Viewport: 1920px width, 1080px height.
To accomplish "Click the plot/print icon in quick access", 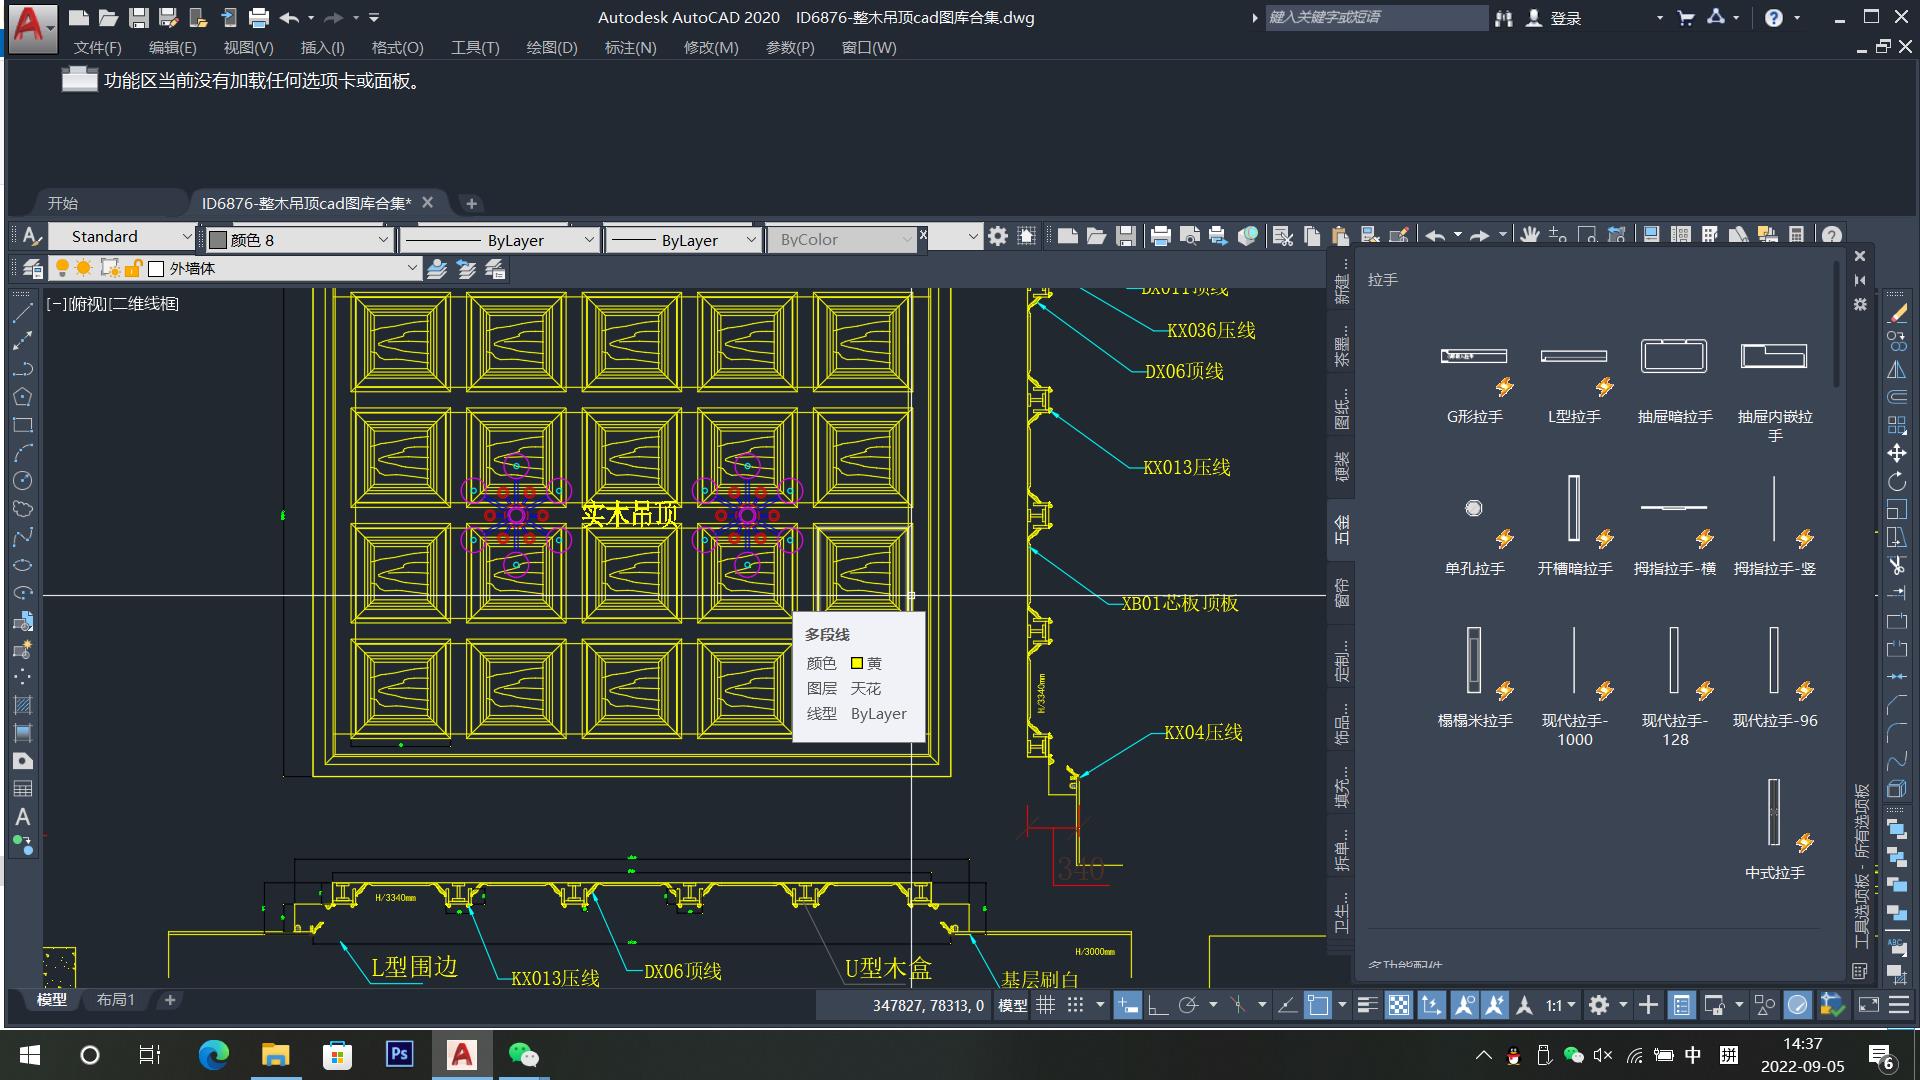I will click(x=259, y=18).
